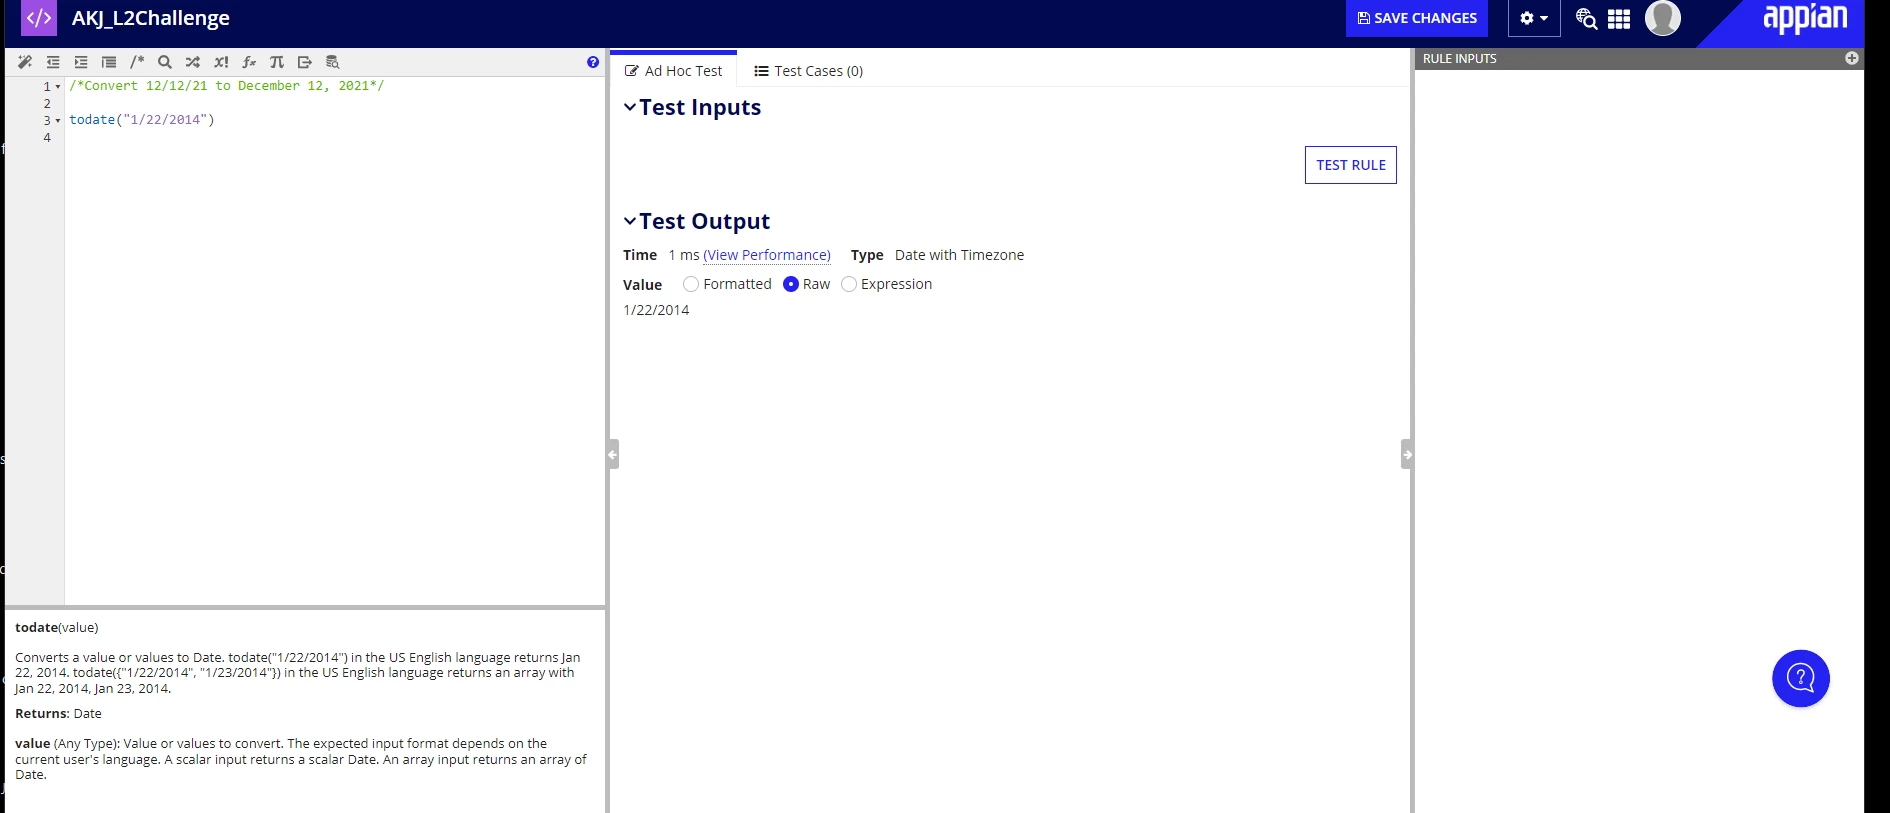Click the 'Returns: Date' documentation line
Screen dimensions: 1890x813
[58, 714]
